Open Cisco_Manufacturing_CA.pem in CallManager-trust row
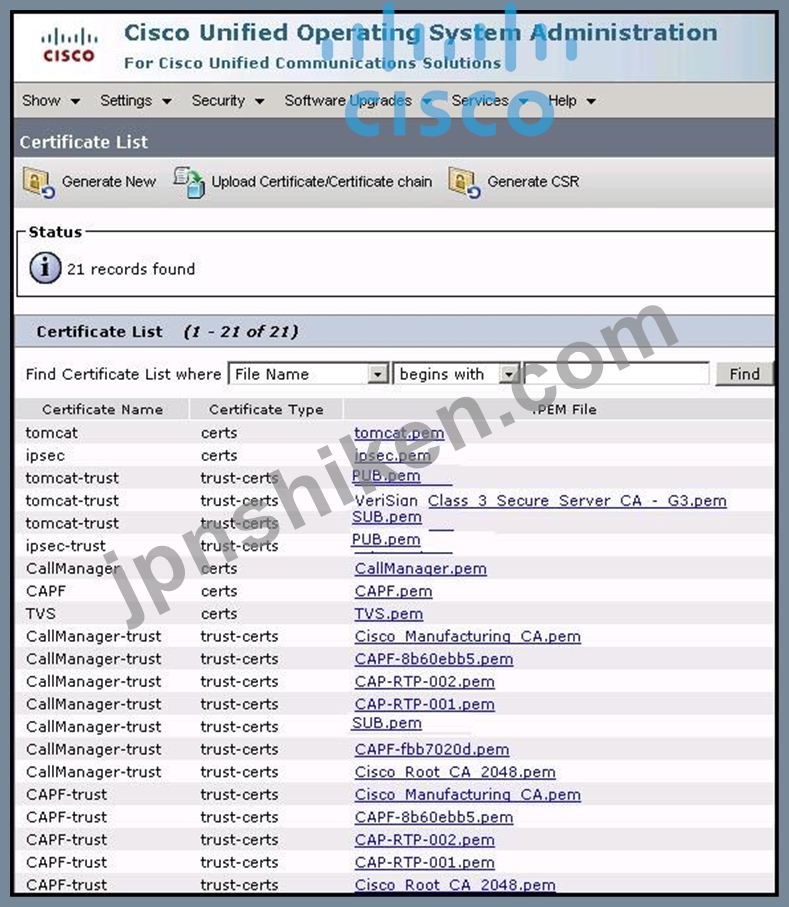 pos(467,636)
